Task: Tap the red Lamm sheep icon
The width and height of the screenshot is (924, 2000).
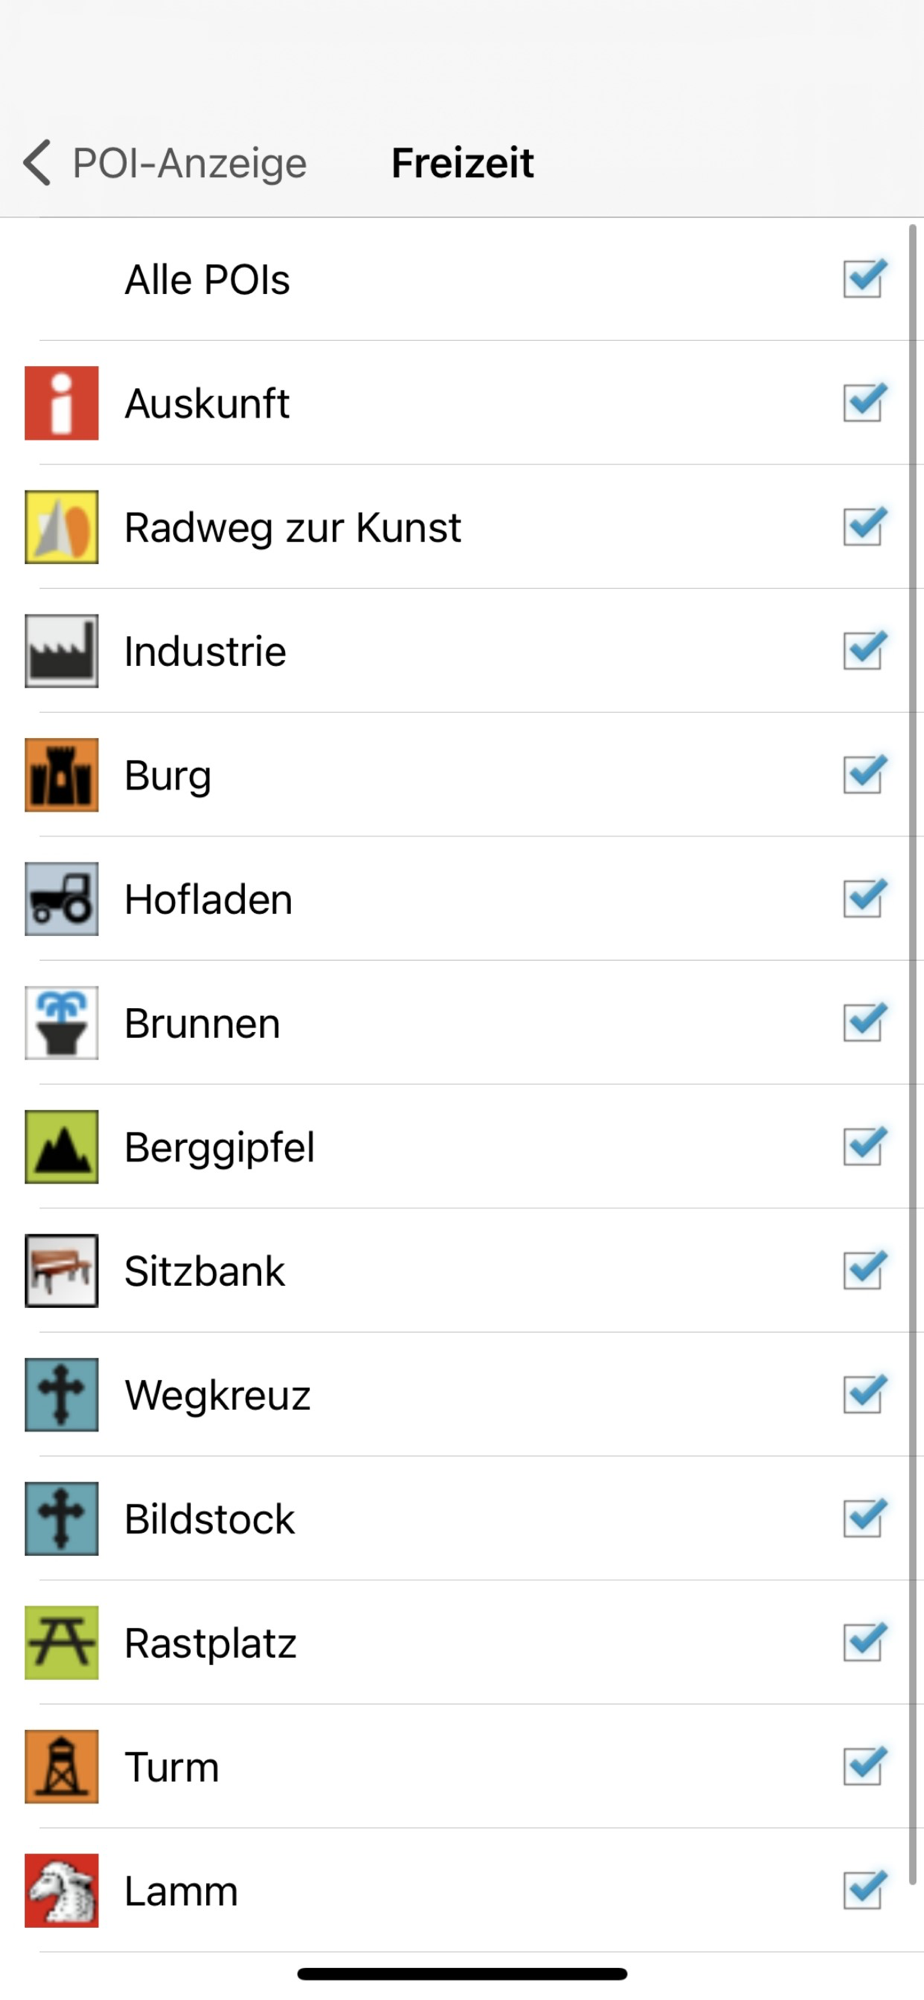Action: tap(62, 1892)
